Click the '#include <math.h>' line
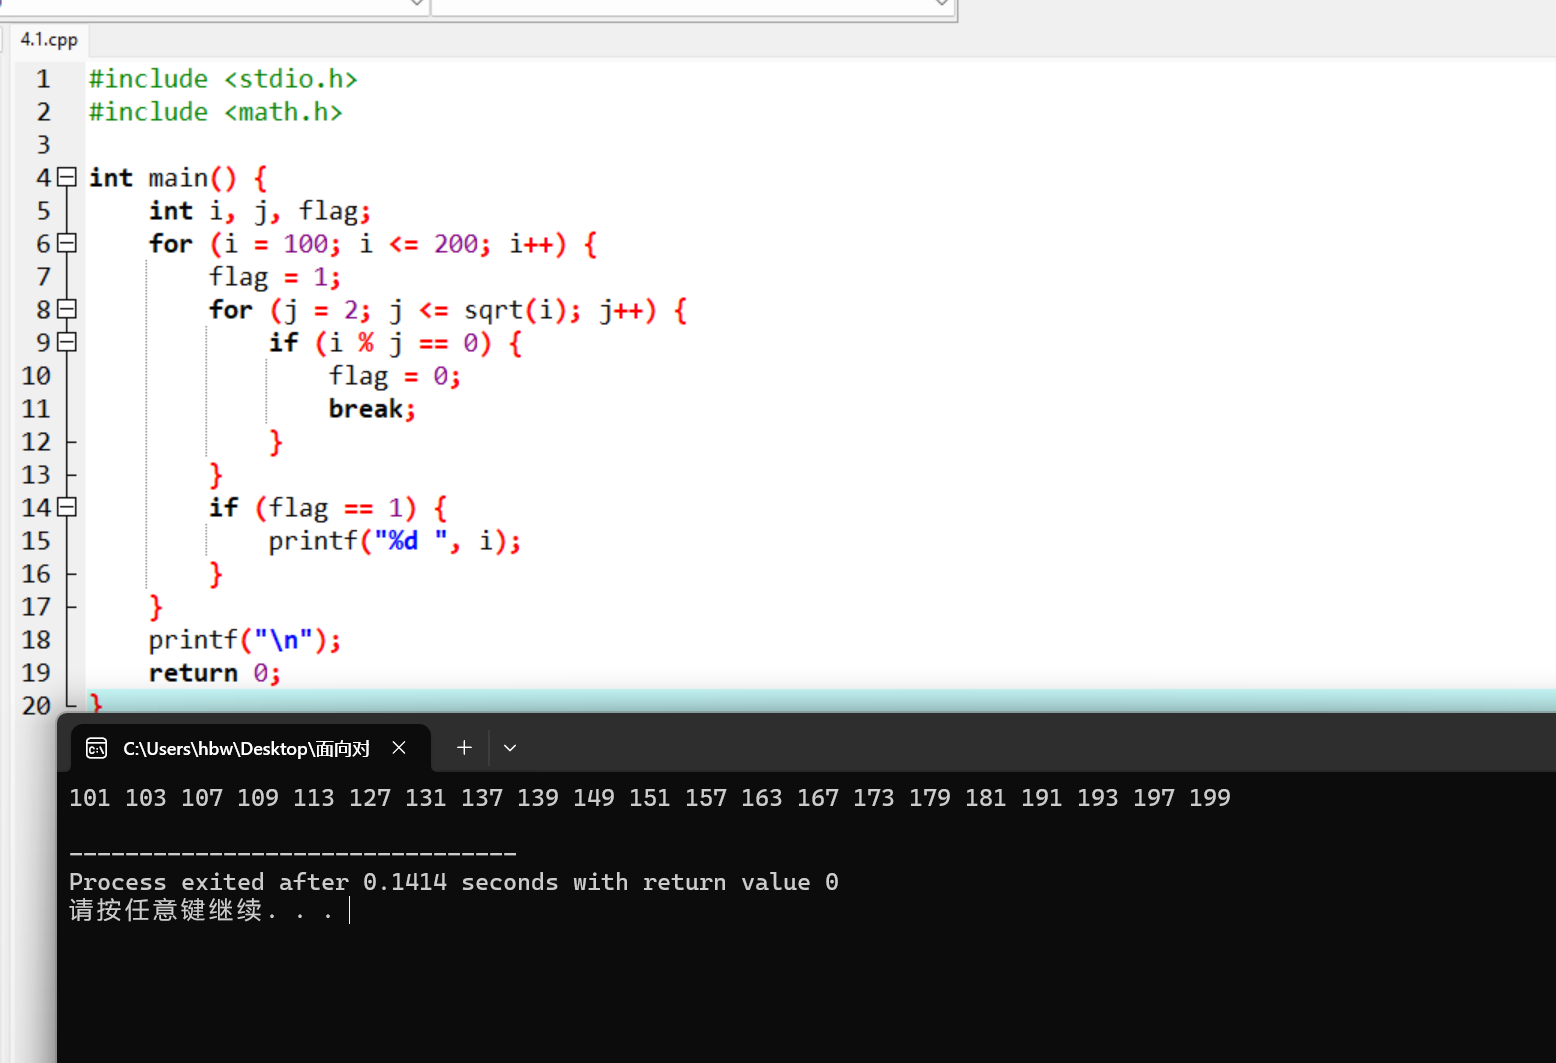The width and height of the screenshot is (1556, 1063). (216, 112)
